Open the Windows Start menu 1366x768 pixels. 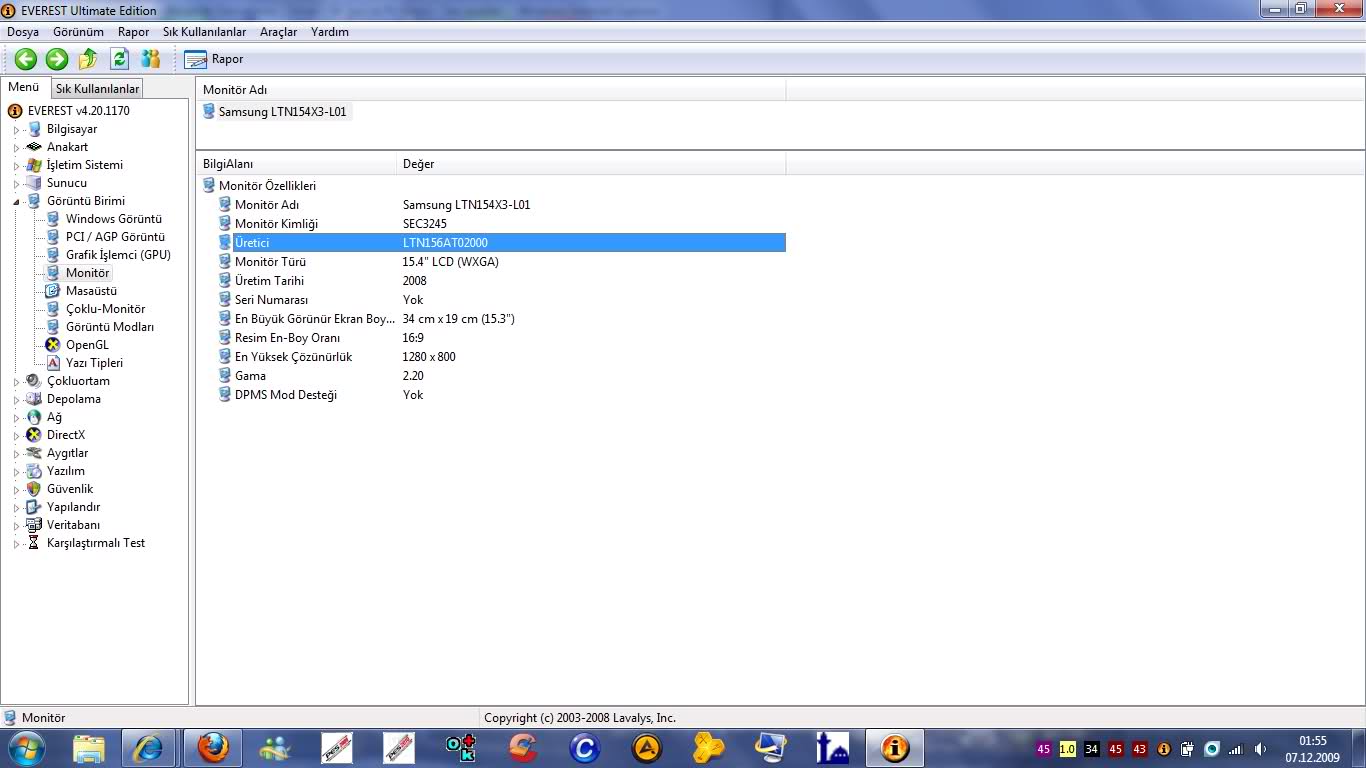pos(26,748)
